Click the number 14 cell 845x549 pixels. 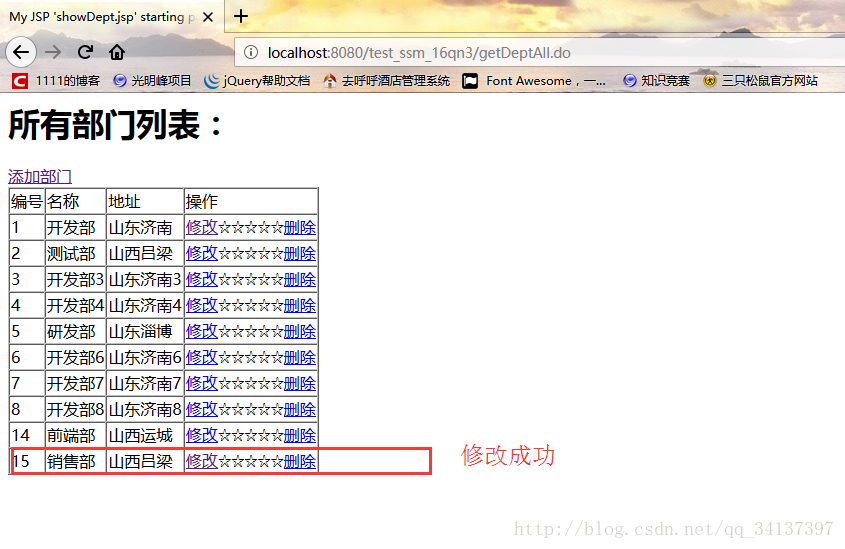click(x=27, y=435)
